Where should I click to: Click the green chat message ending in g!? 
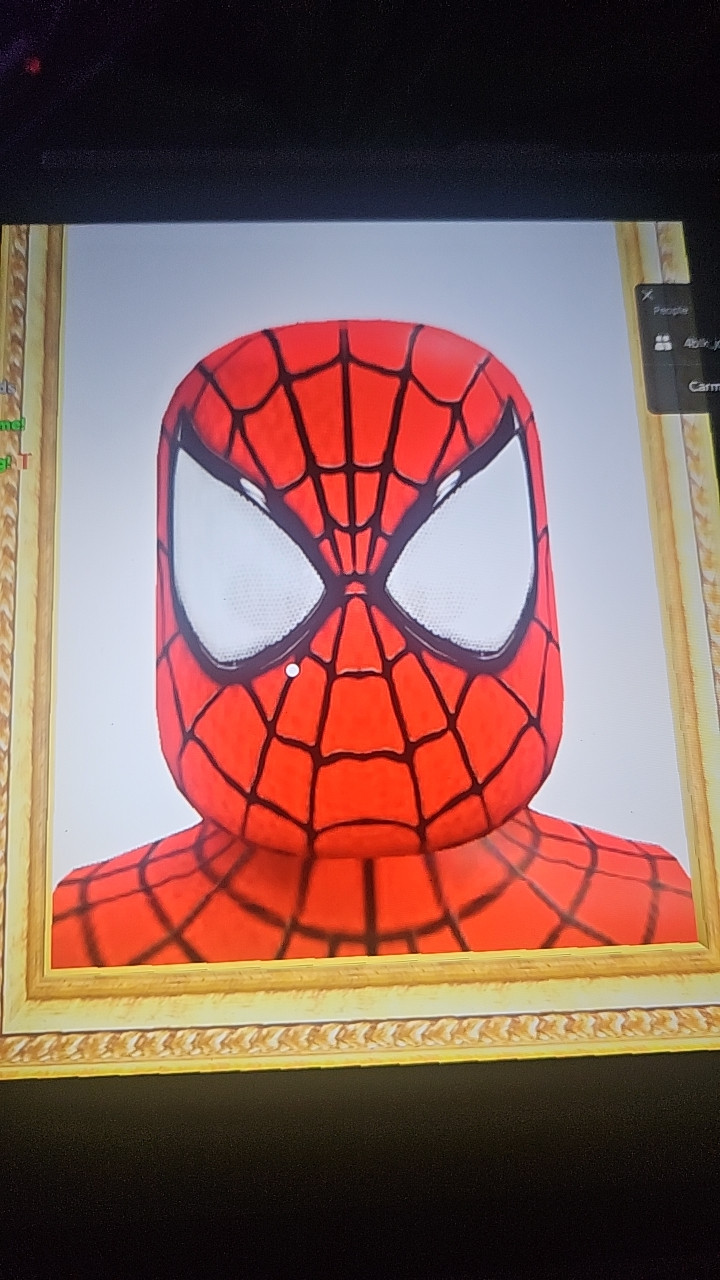click(7, 462)
